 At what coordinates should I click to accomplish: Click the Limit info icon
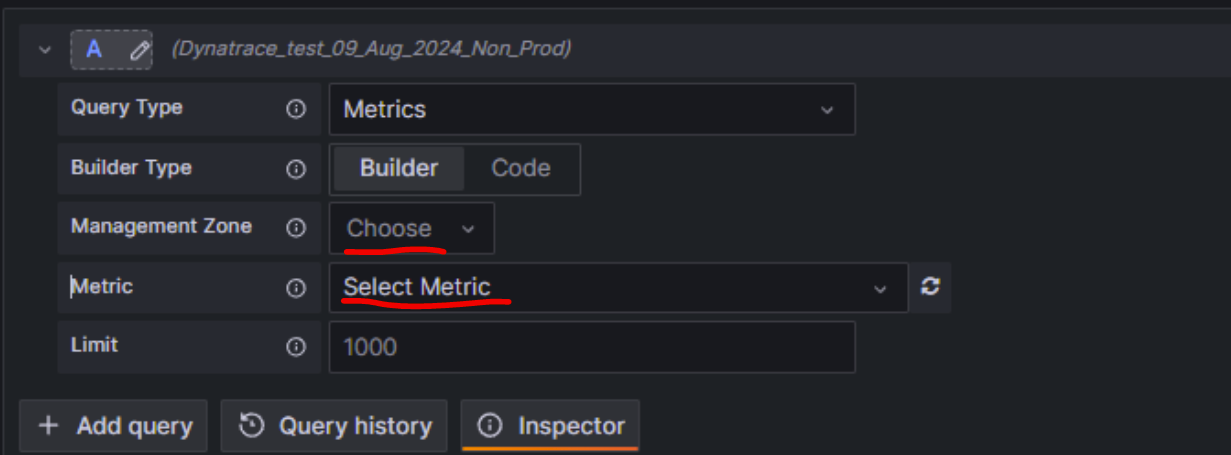click(296, 347)
